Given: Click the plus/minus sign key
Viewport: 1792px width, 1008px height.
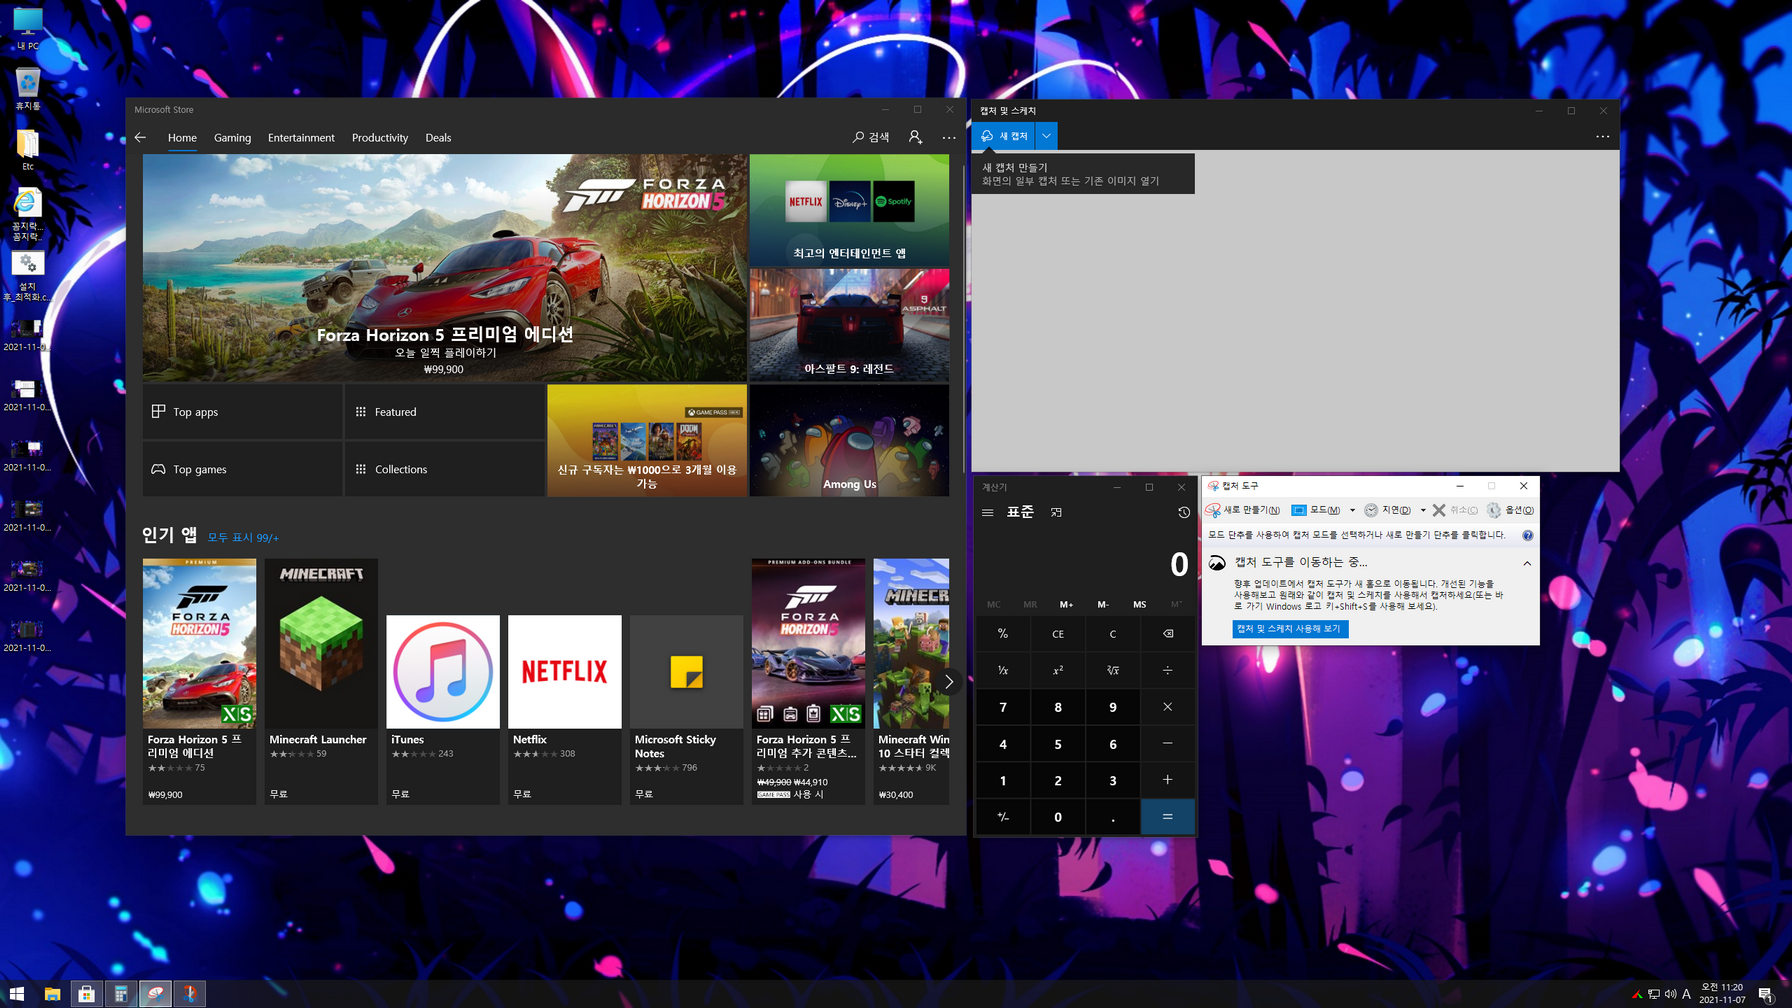Looking at the screenshot, I should click(1003, 817).
